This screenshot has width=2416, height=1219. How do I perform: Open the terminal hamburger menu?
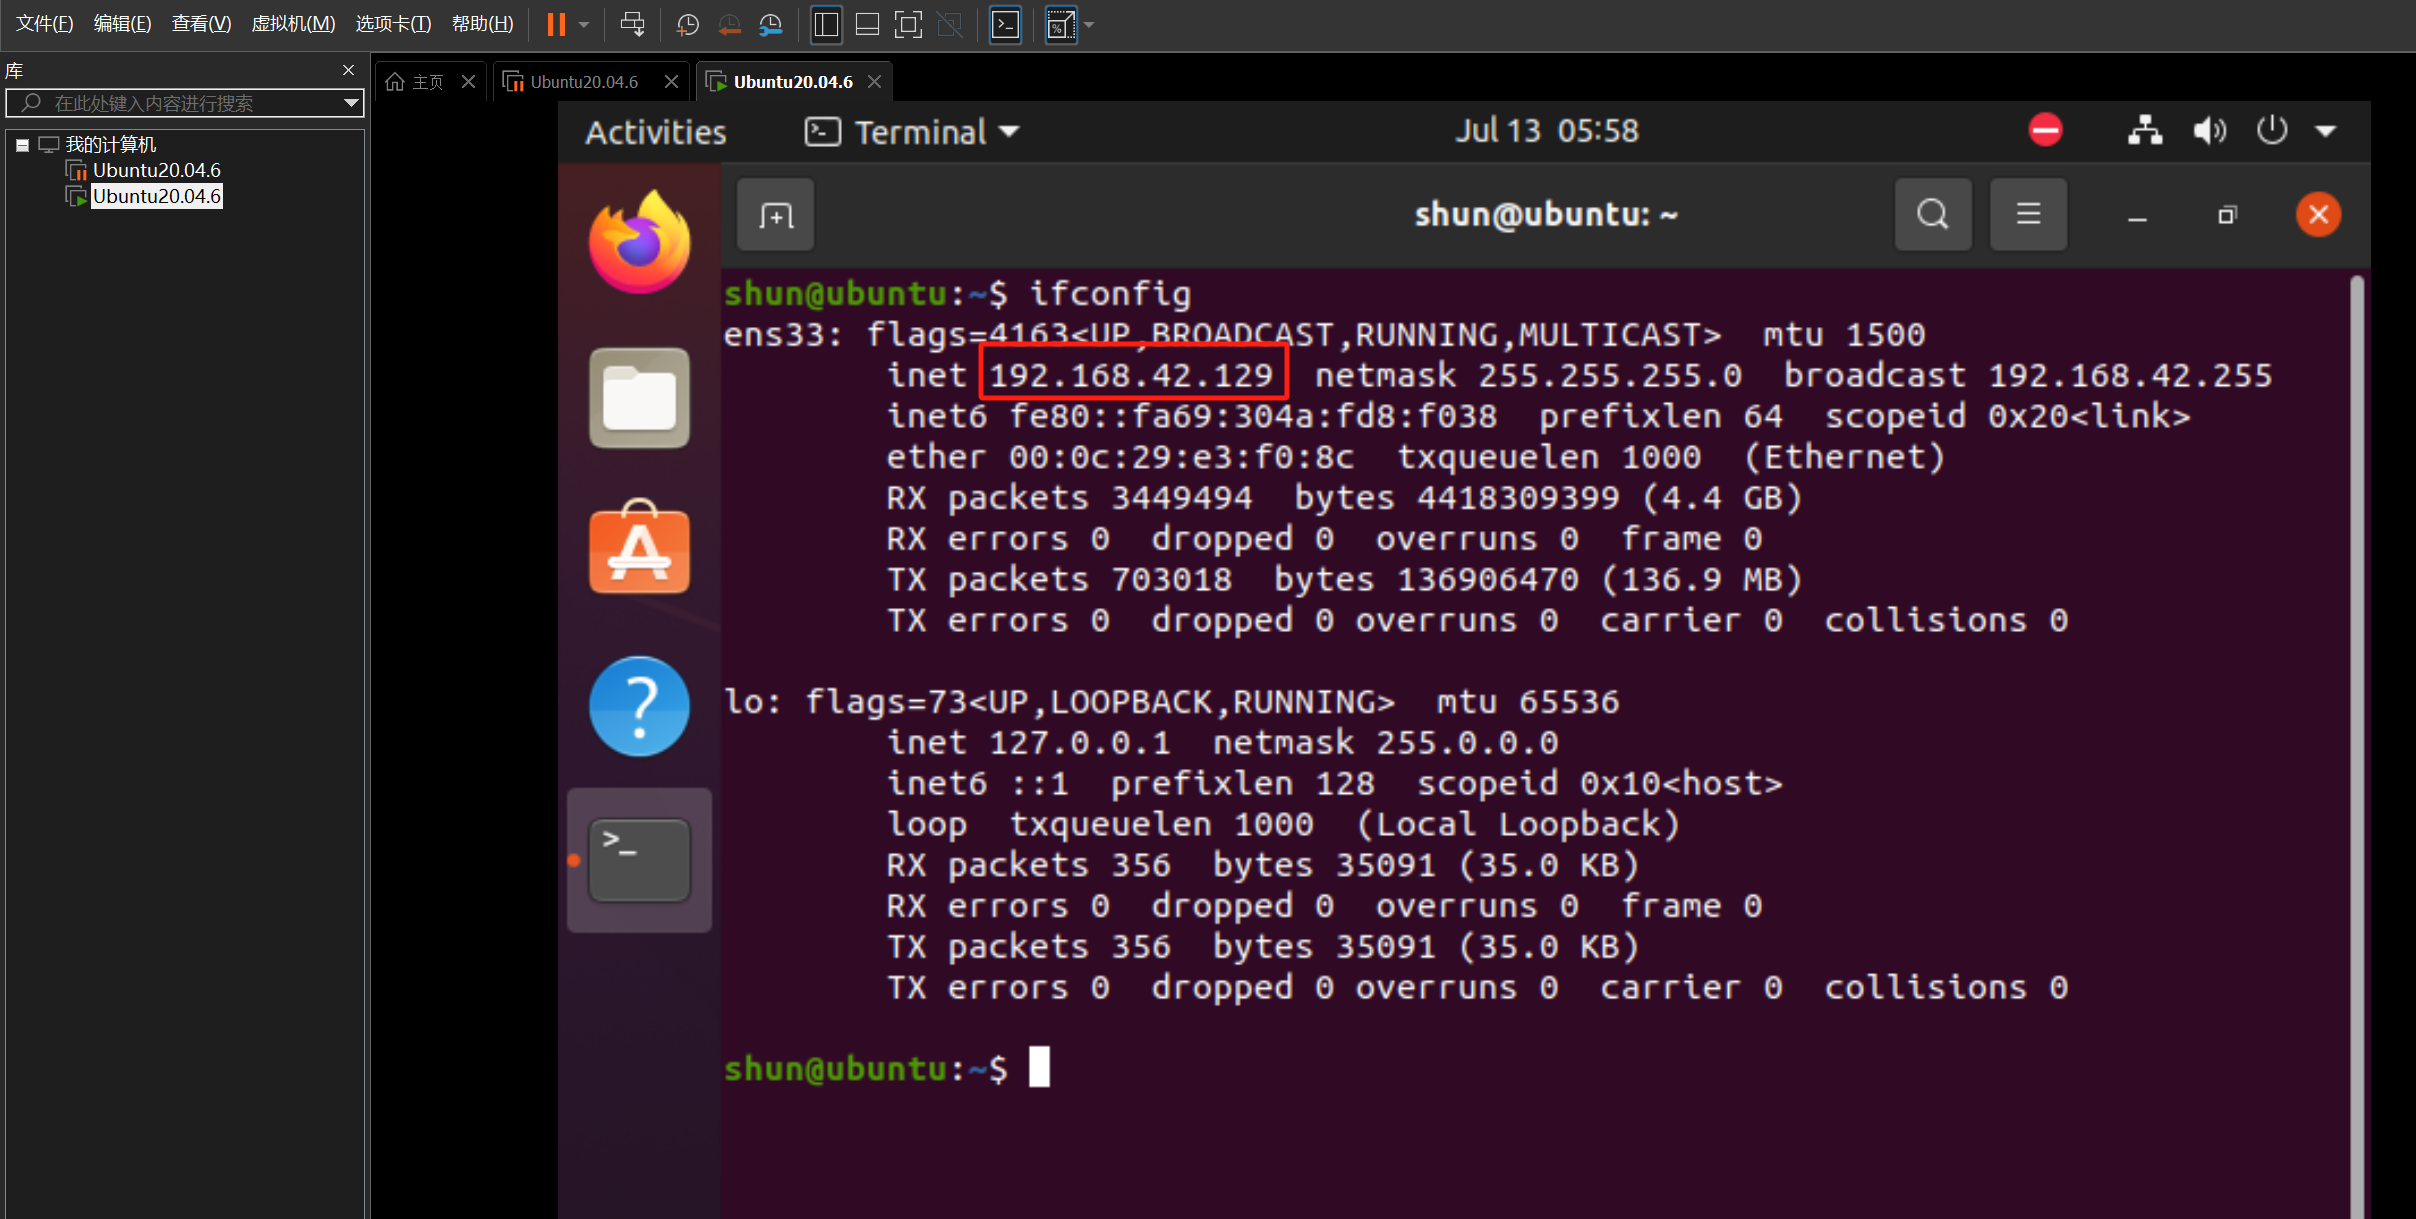tap(2028, 214)
